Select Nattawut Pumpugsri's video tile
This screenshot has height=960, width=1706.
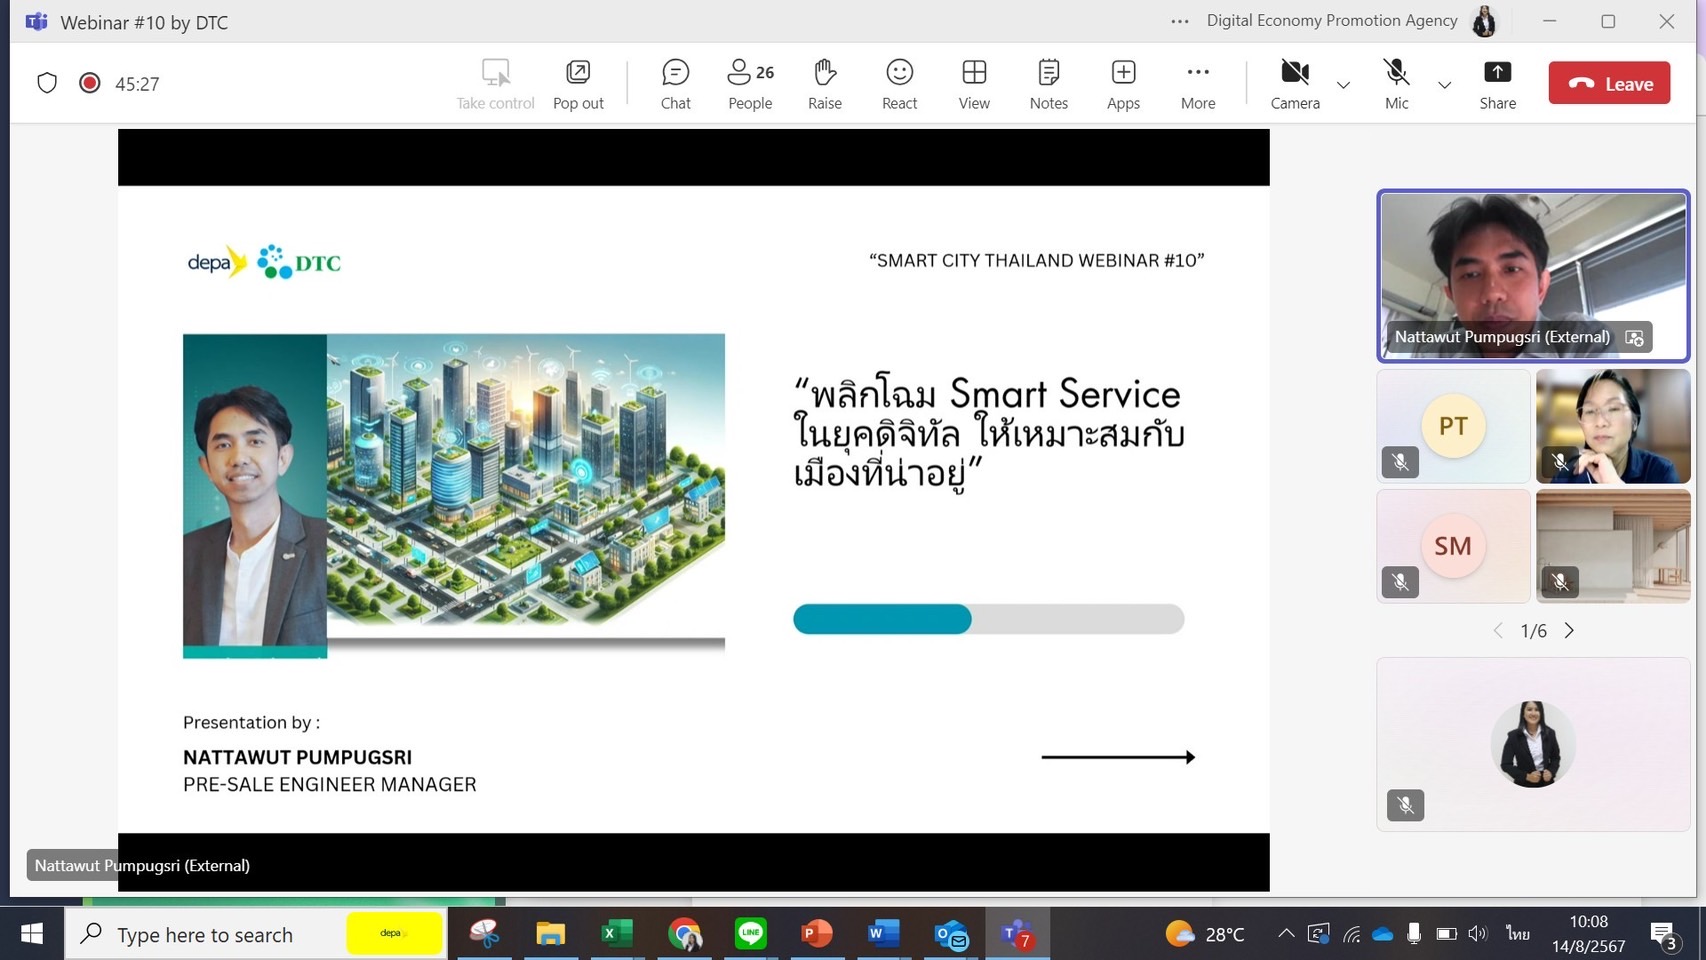click(1533, 276)
